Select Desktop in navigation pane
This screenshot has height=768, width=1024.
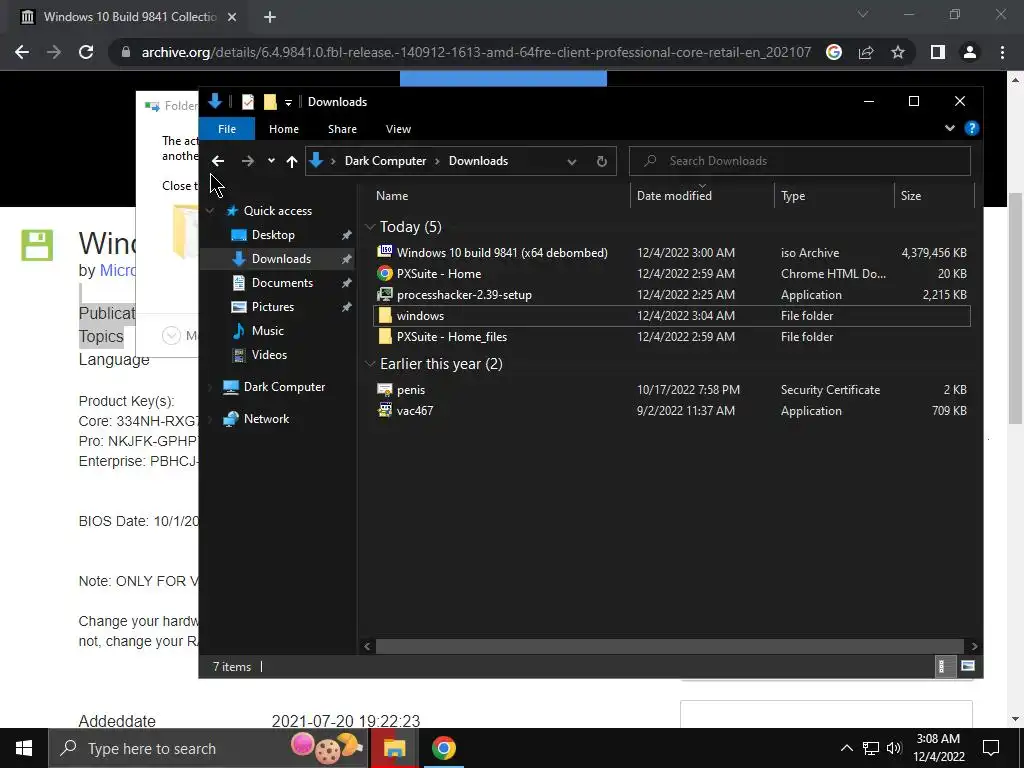click(x=273, y=235)
